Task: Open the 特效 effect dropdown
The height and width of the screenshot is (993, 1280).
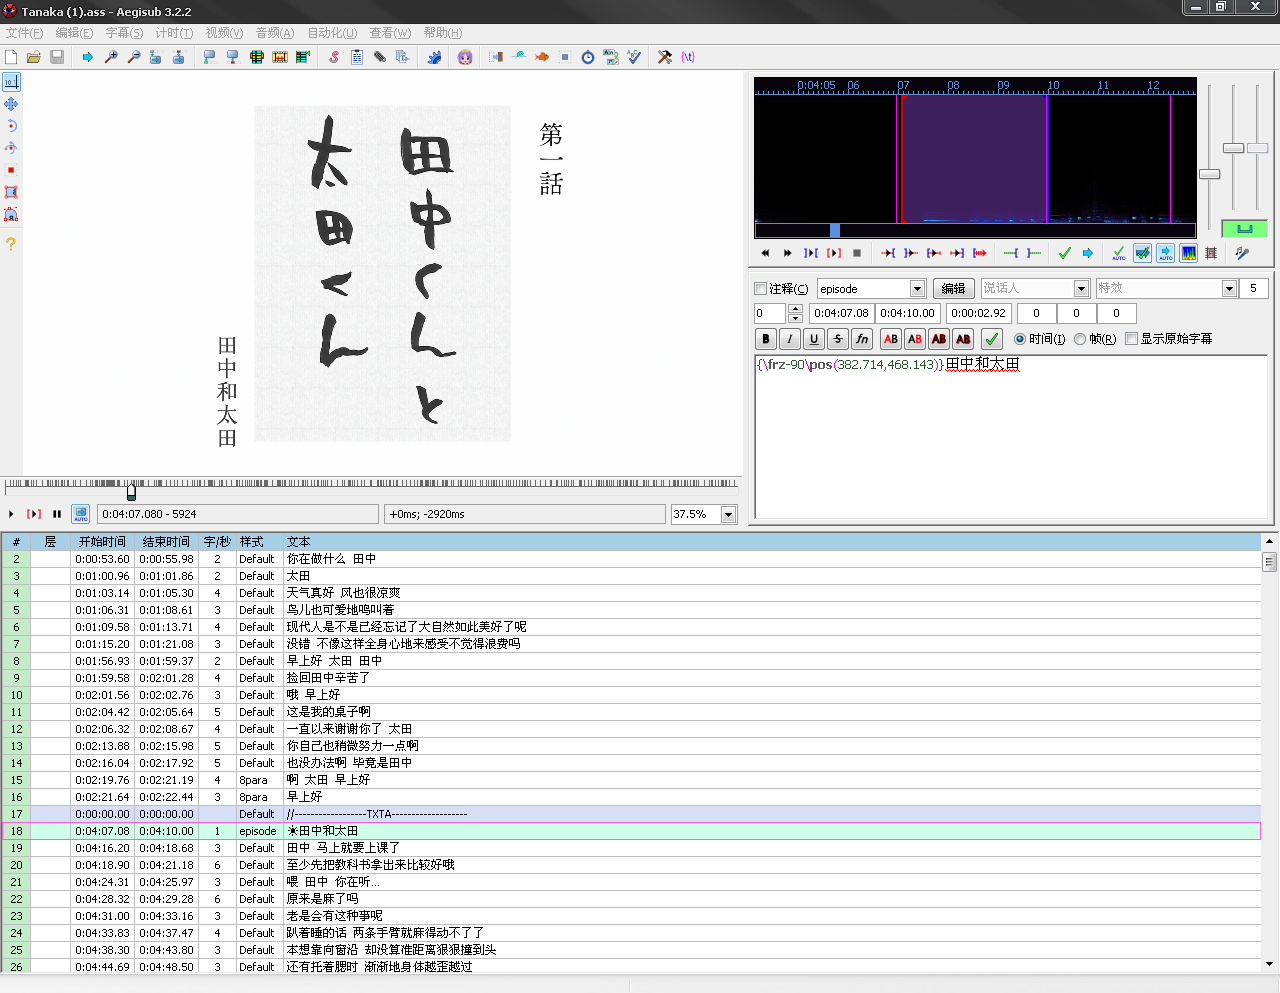Action: point(1230,288)
